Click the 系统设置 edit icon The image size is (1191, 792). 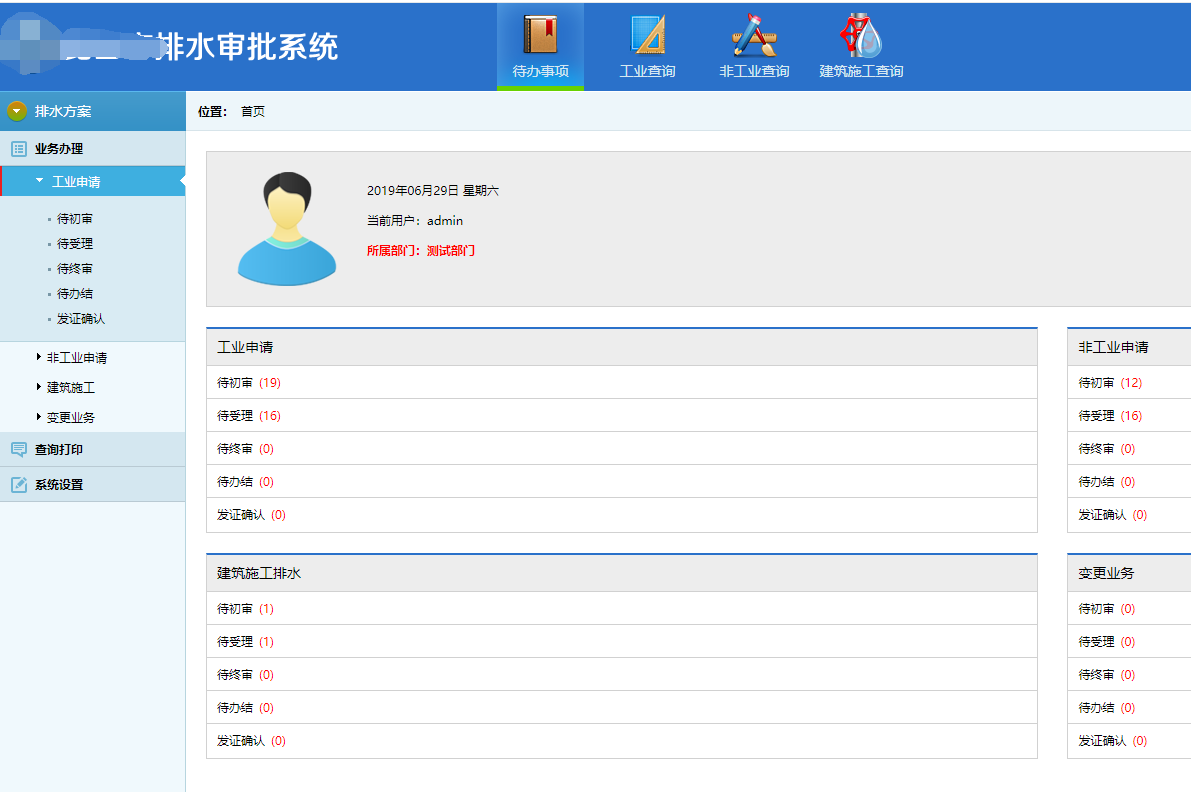coord(19,485)
